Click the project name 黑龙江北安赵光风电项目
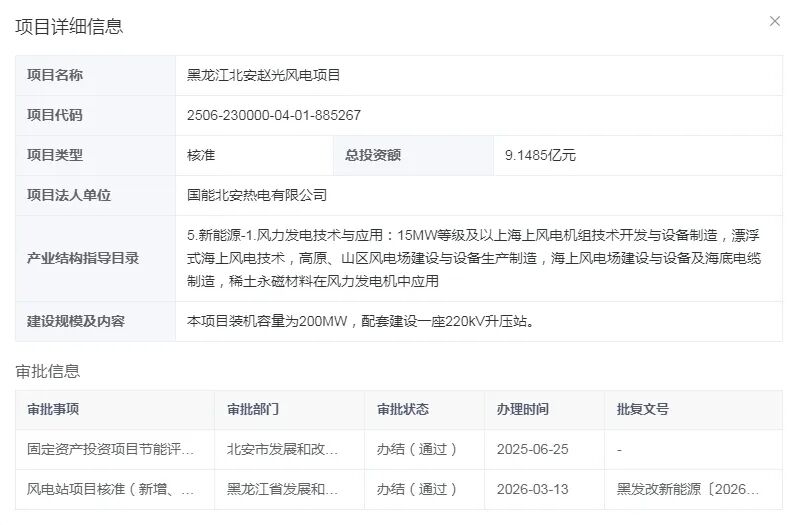Viewport: 798px width, 525px height. [264, 75]
